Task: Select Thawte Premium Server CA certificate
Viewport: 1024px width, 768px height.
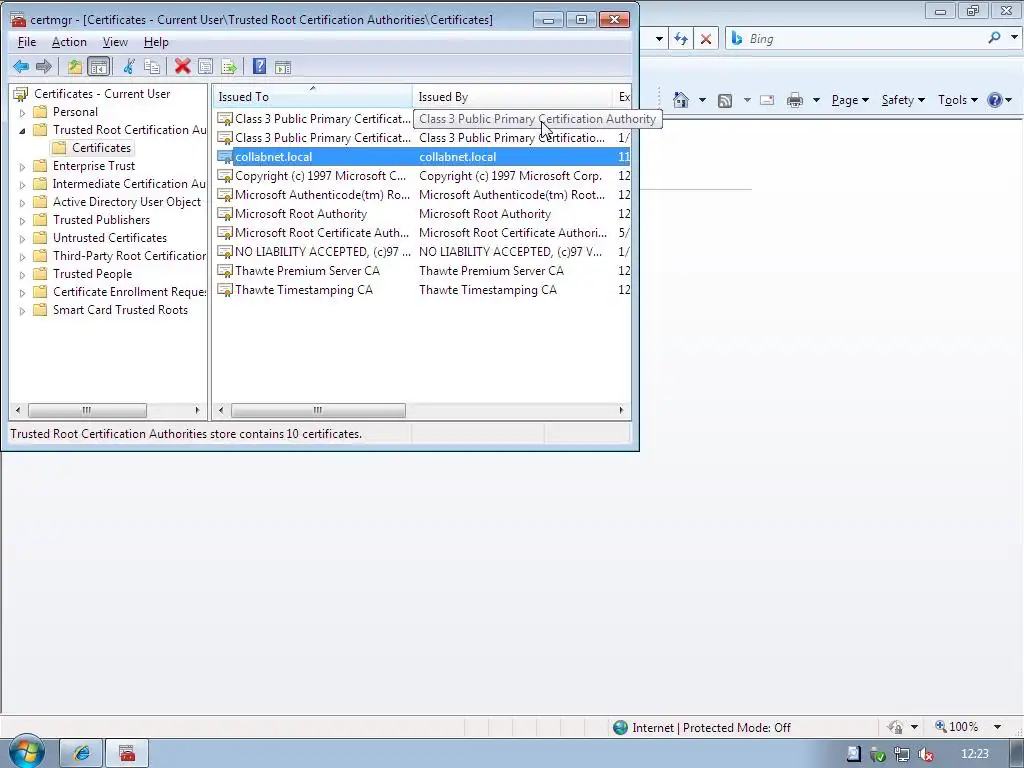Action: (x=423, y=270)
